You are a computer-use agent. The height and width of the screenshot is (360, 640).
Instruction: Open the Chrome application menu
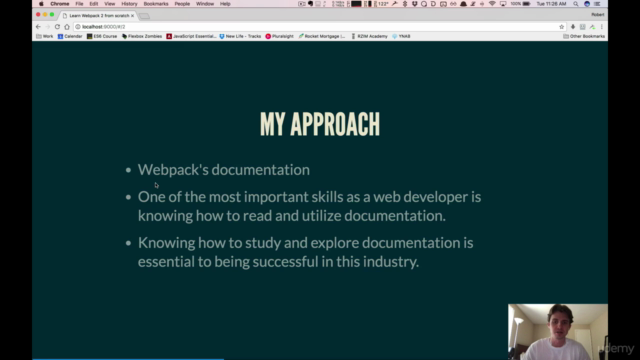click(x=60, y=4)
